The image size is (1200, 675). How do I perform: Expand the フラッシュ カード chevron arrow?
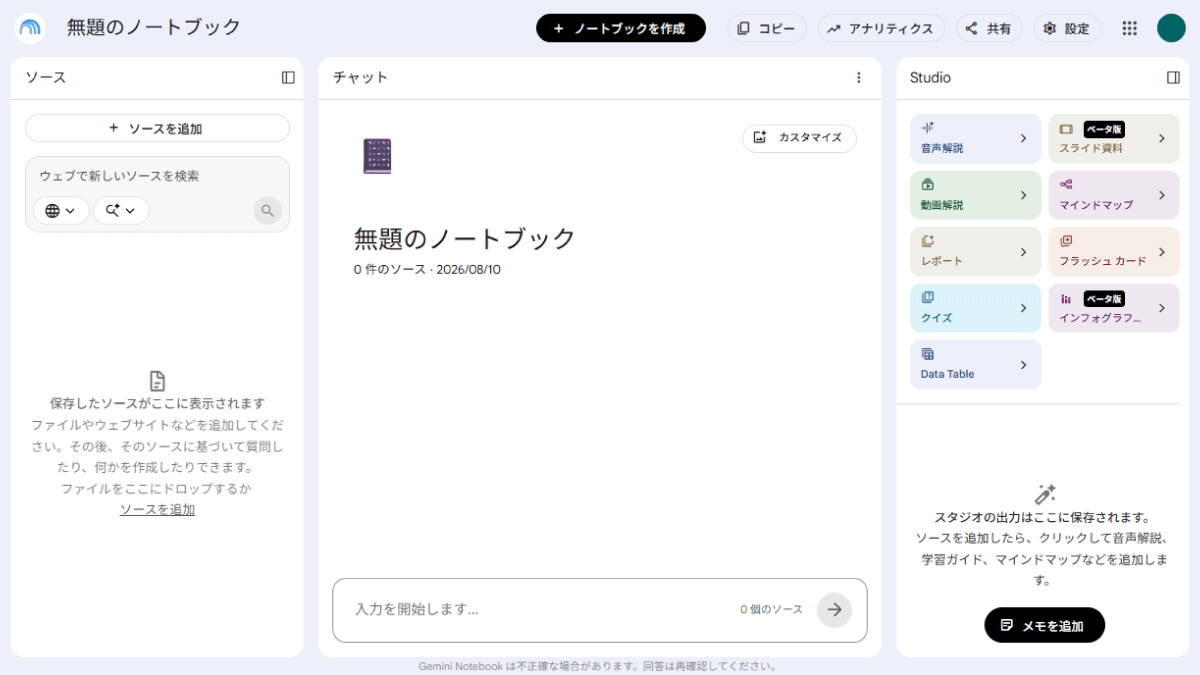pos(1162,252)
